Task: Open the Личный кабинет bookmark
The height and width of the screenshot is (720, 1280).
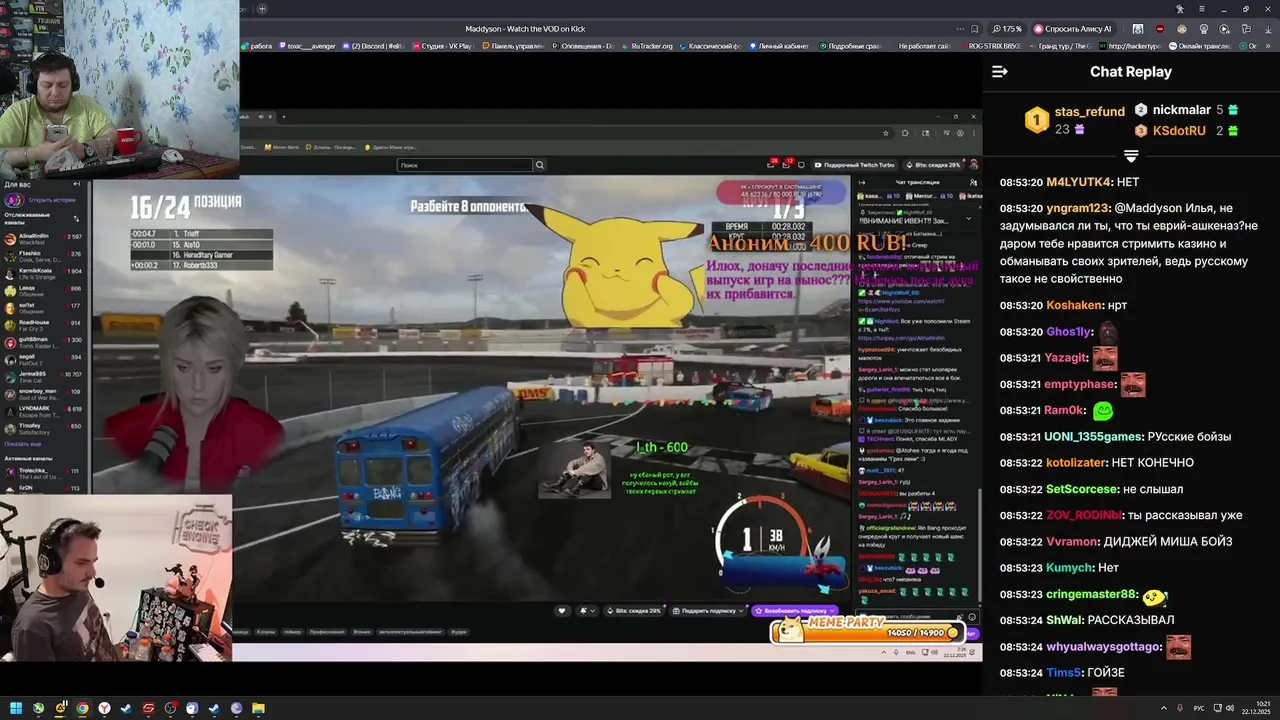Action: 778,46
